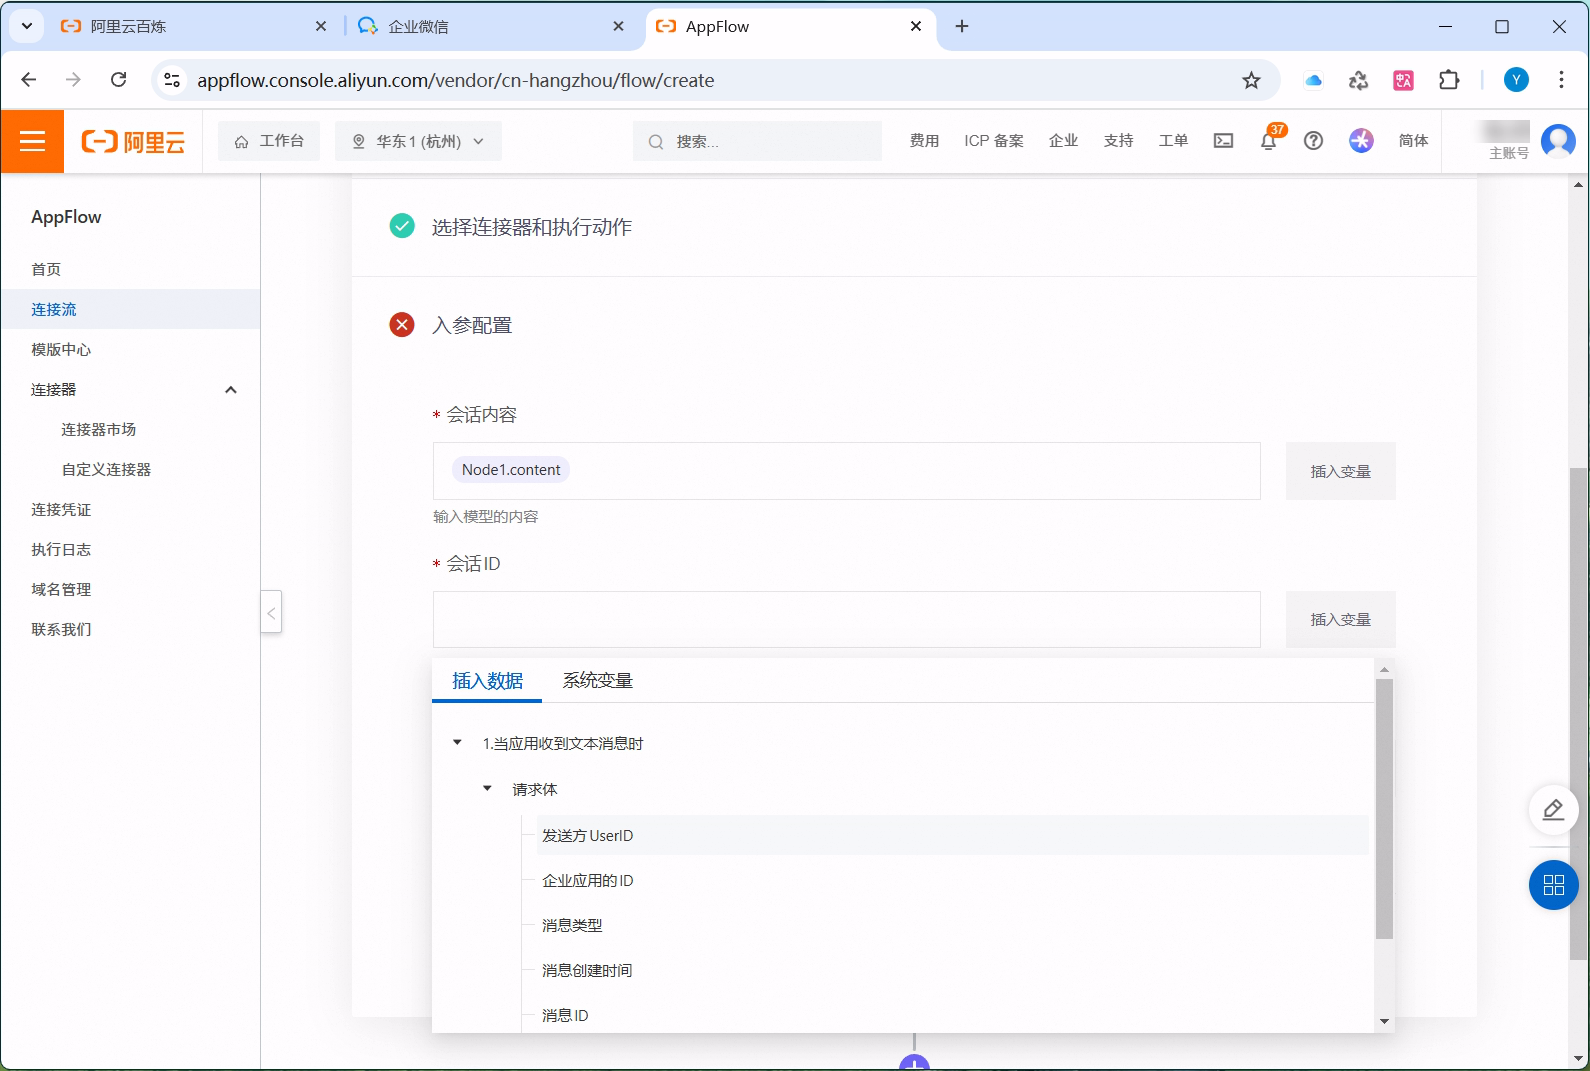Image resolution: width=1590 pixels, height=1071 pixels.
Task: Click the floating edit pencil button
Action: click(x=1553, y=809)
